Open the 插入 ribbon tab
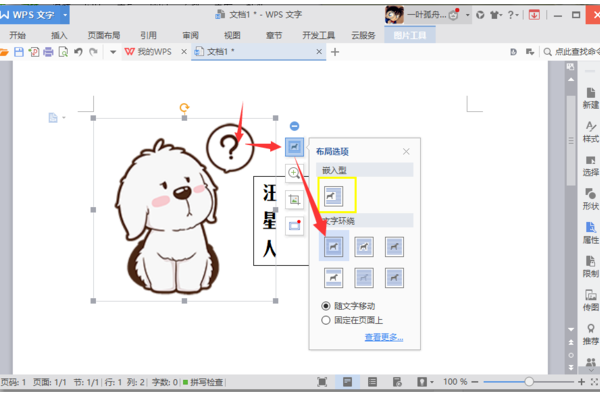The image size is (600, 400). click(59, 36)
